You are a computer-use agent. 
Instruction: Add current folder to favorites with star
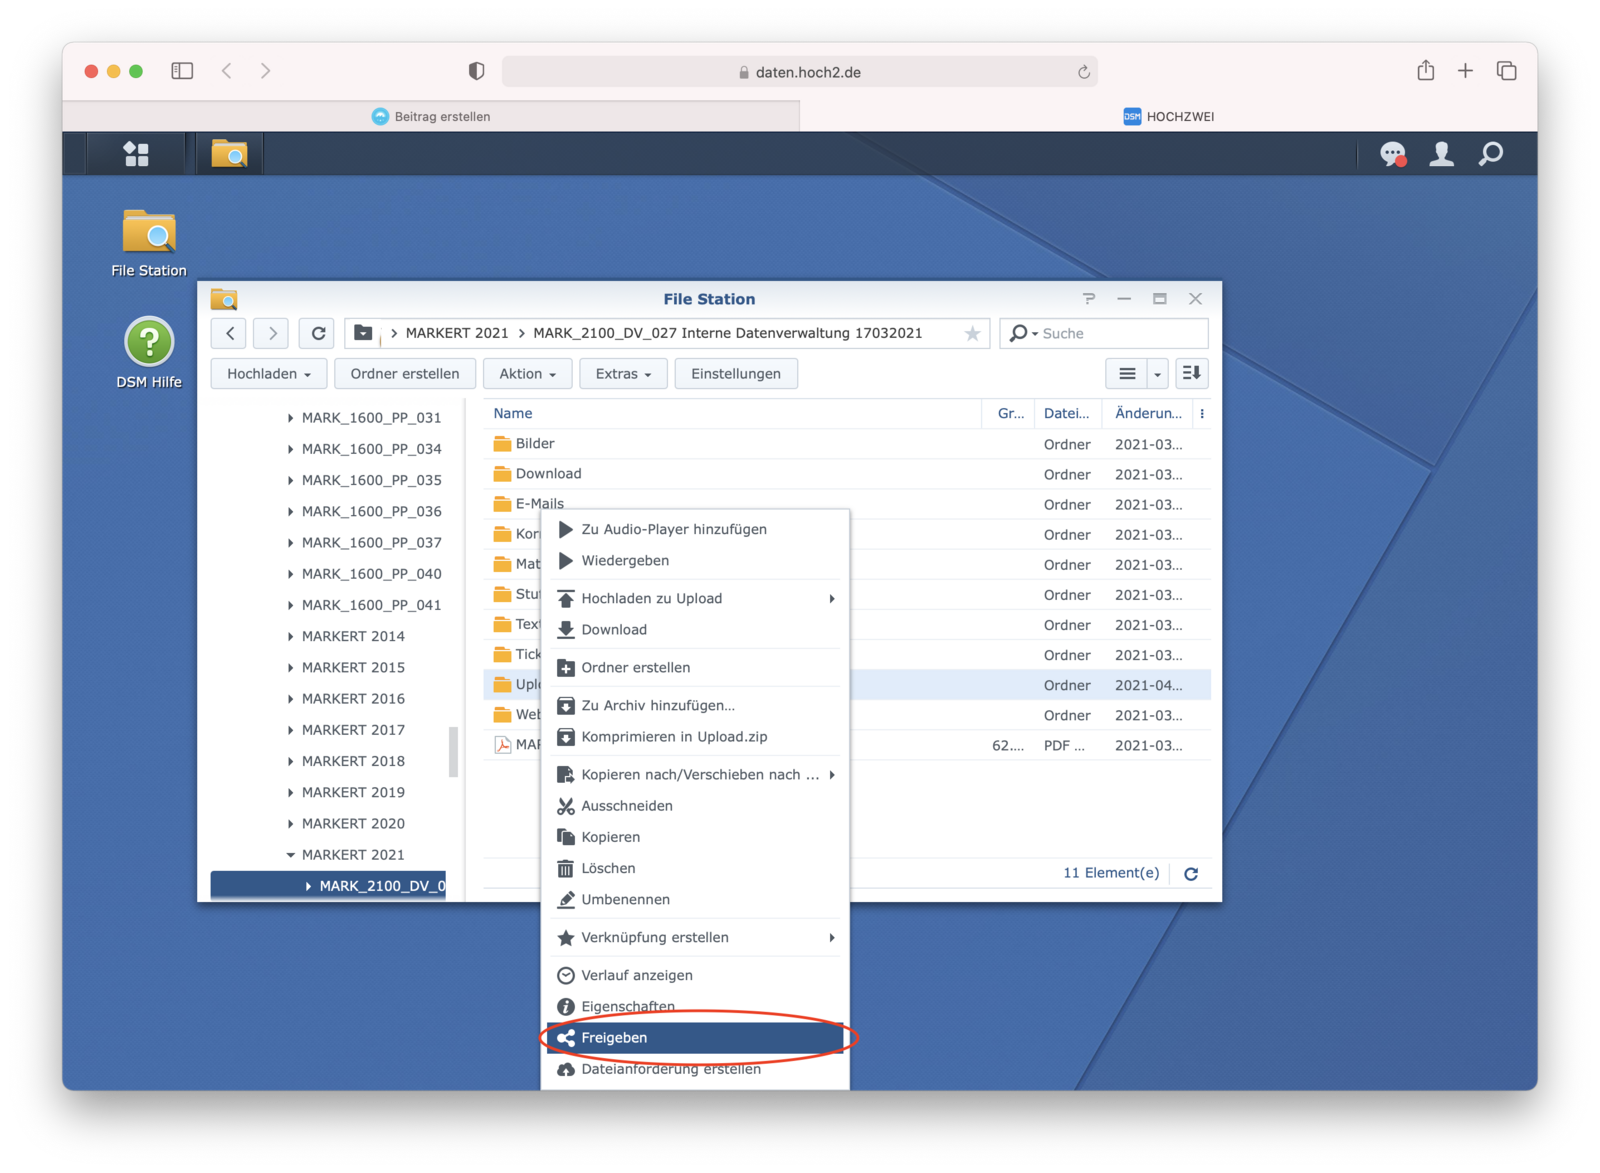[972, 333]
